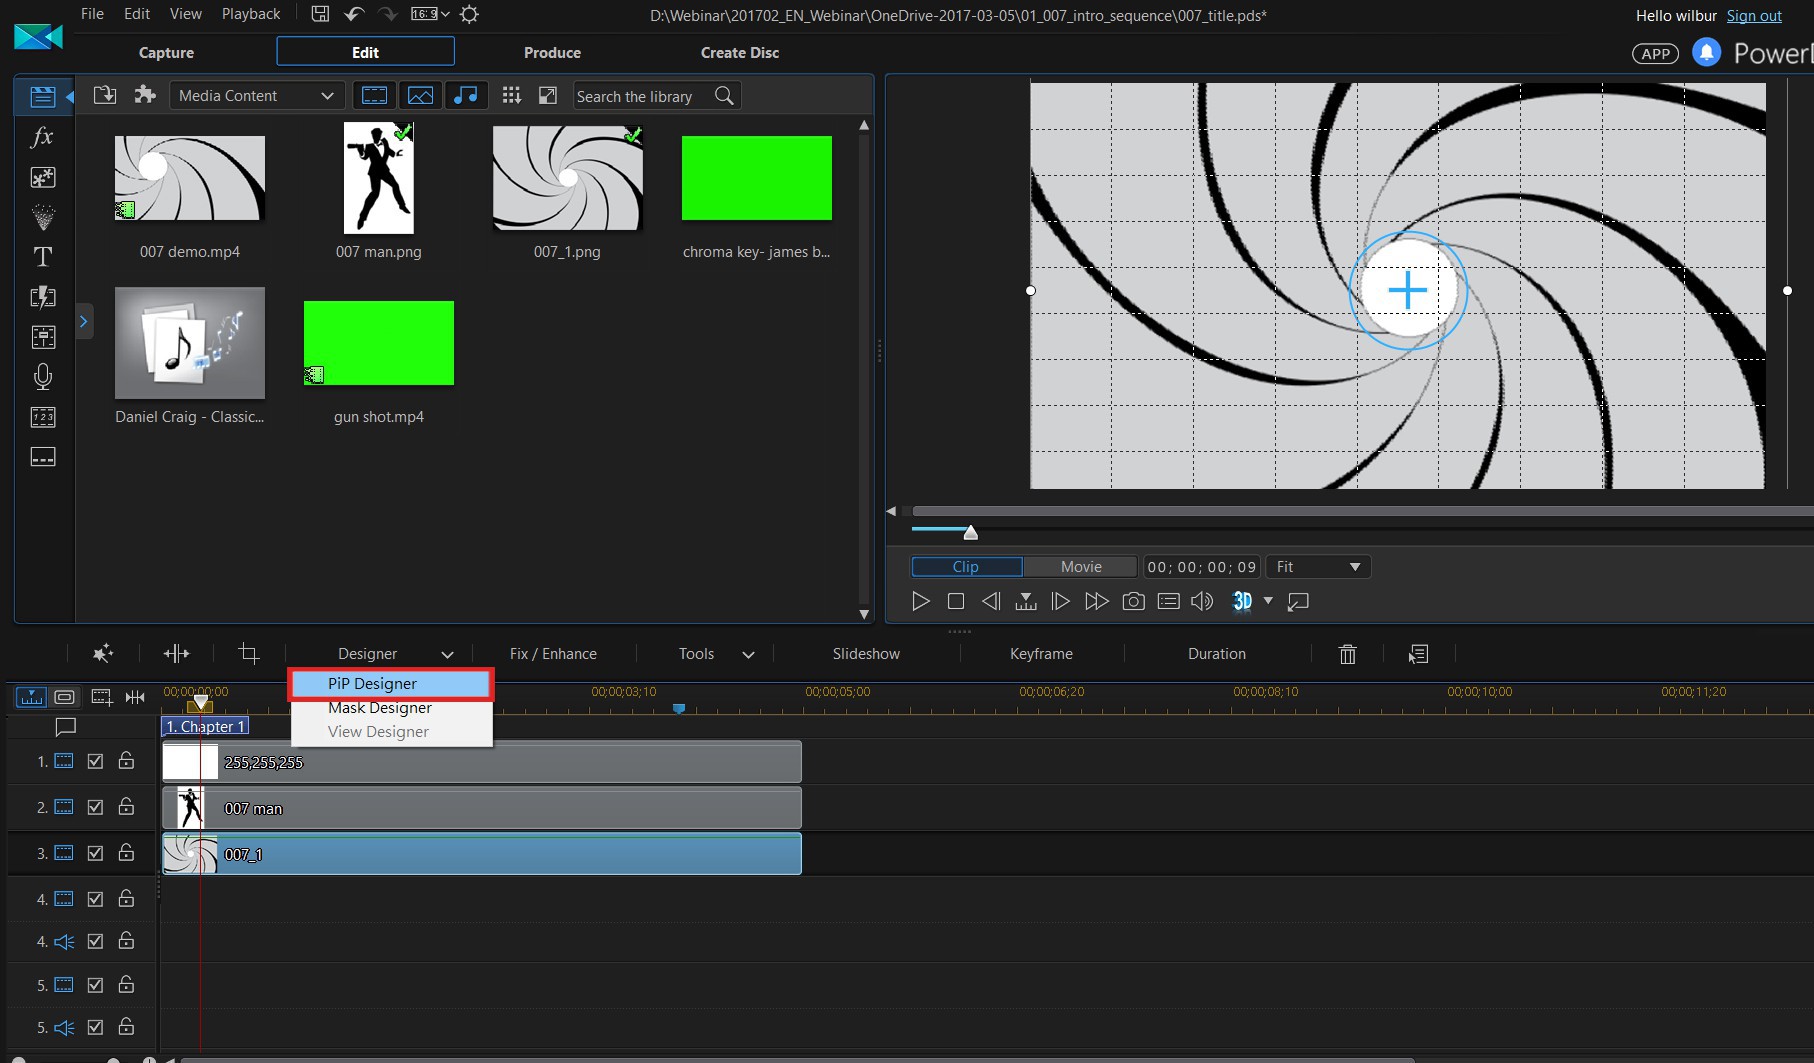Click the preview Play button
Viewport: 1814px width, 1063px height.
point(921,601)
